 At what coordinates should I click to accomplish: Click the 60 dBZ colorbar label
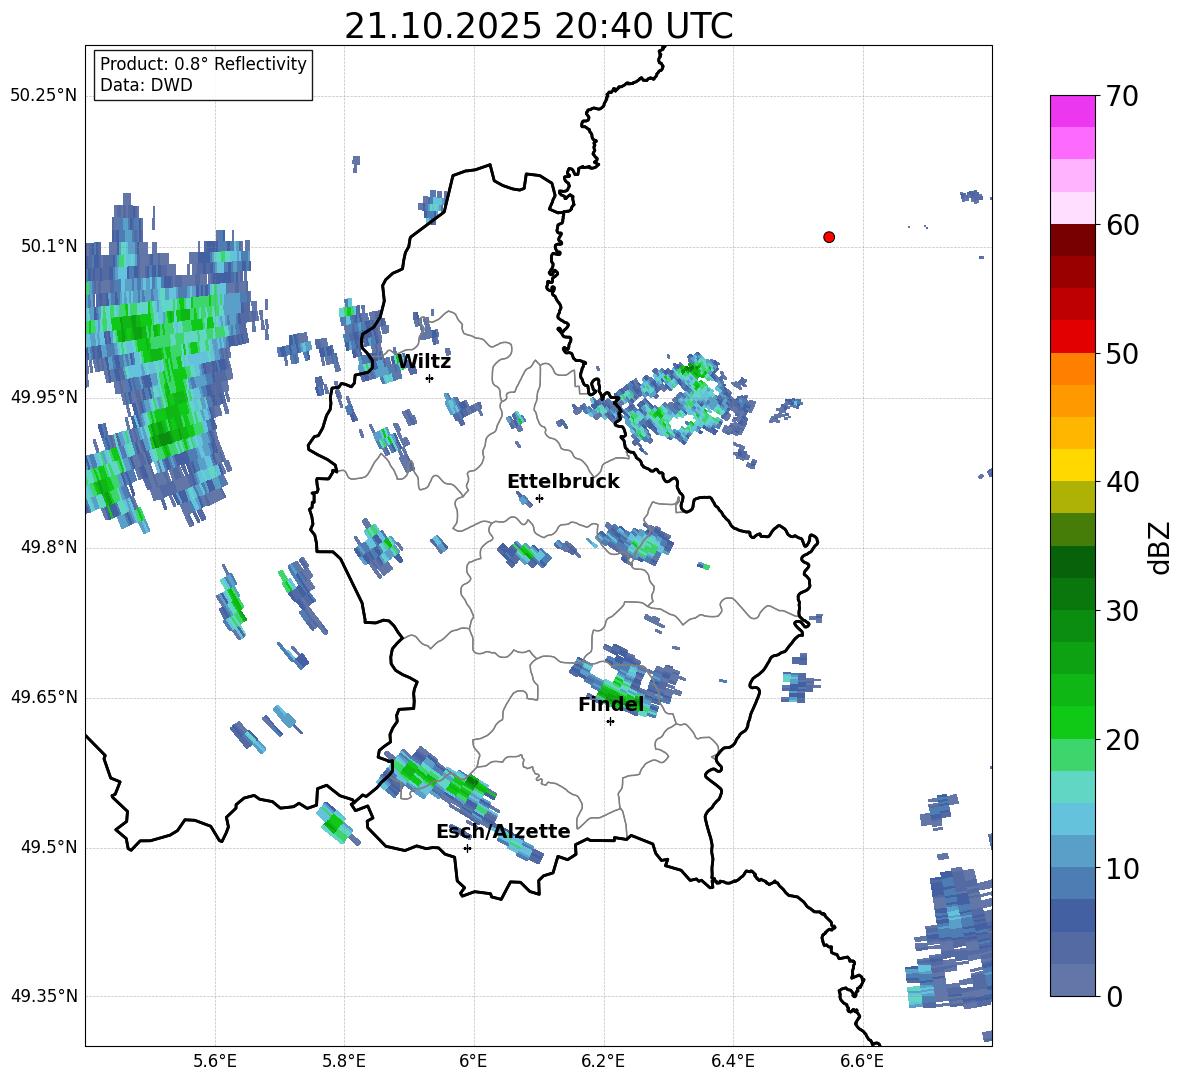(x=1122, y=225)
